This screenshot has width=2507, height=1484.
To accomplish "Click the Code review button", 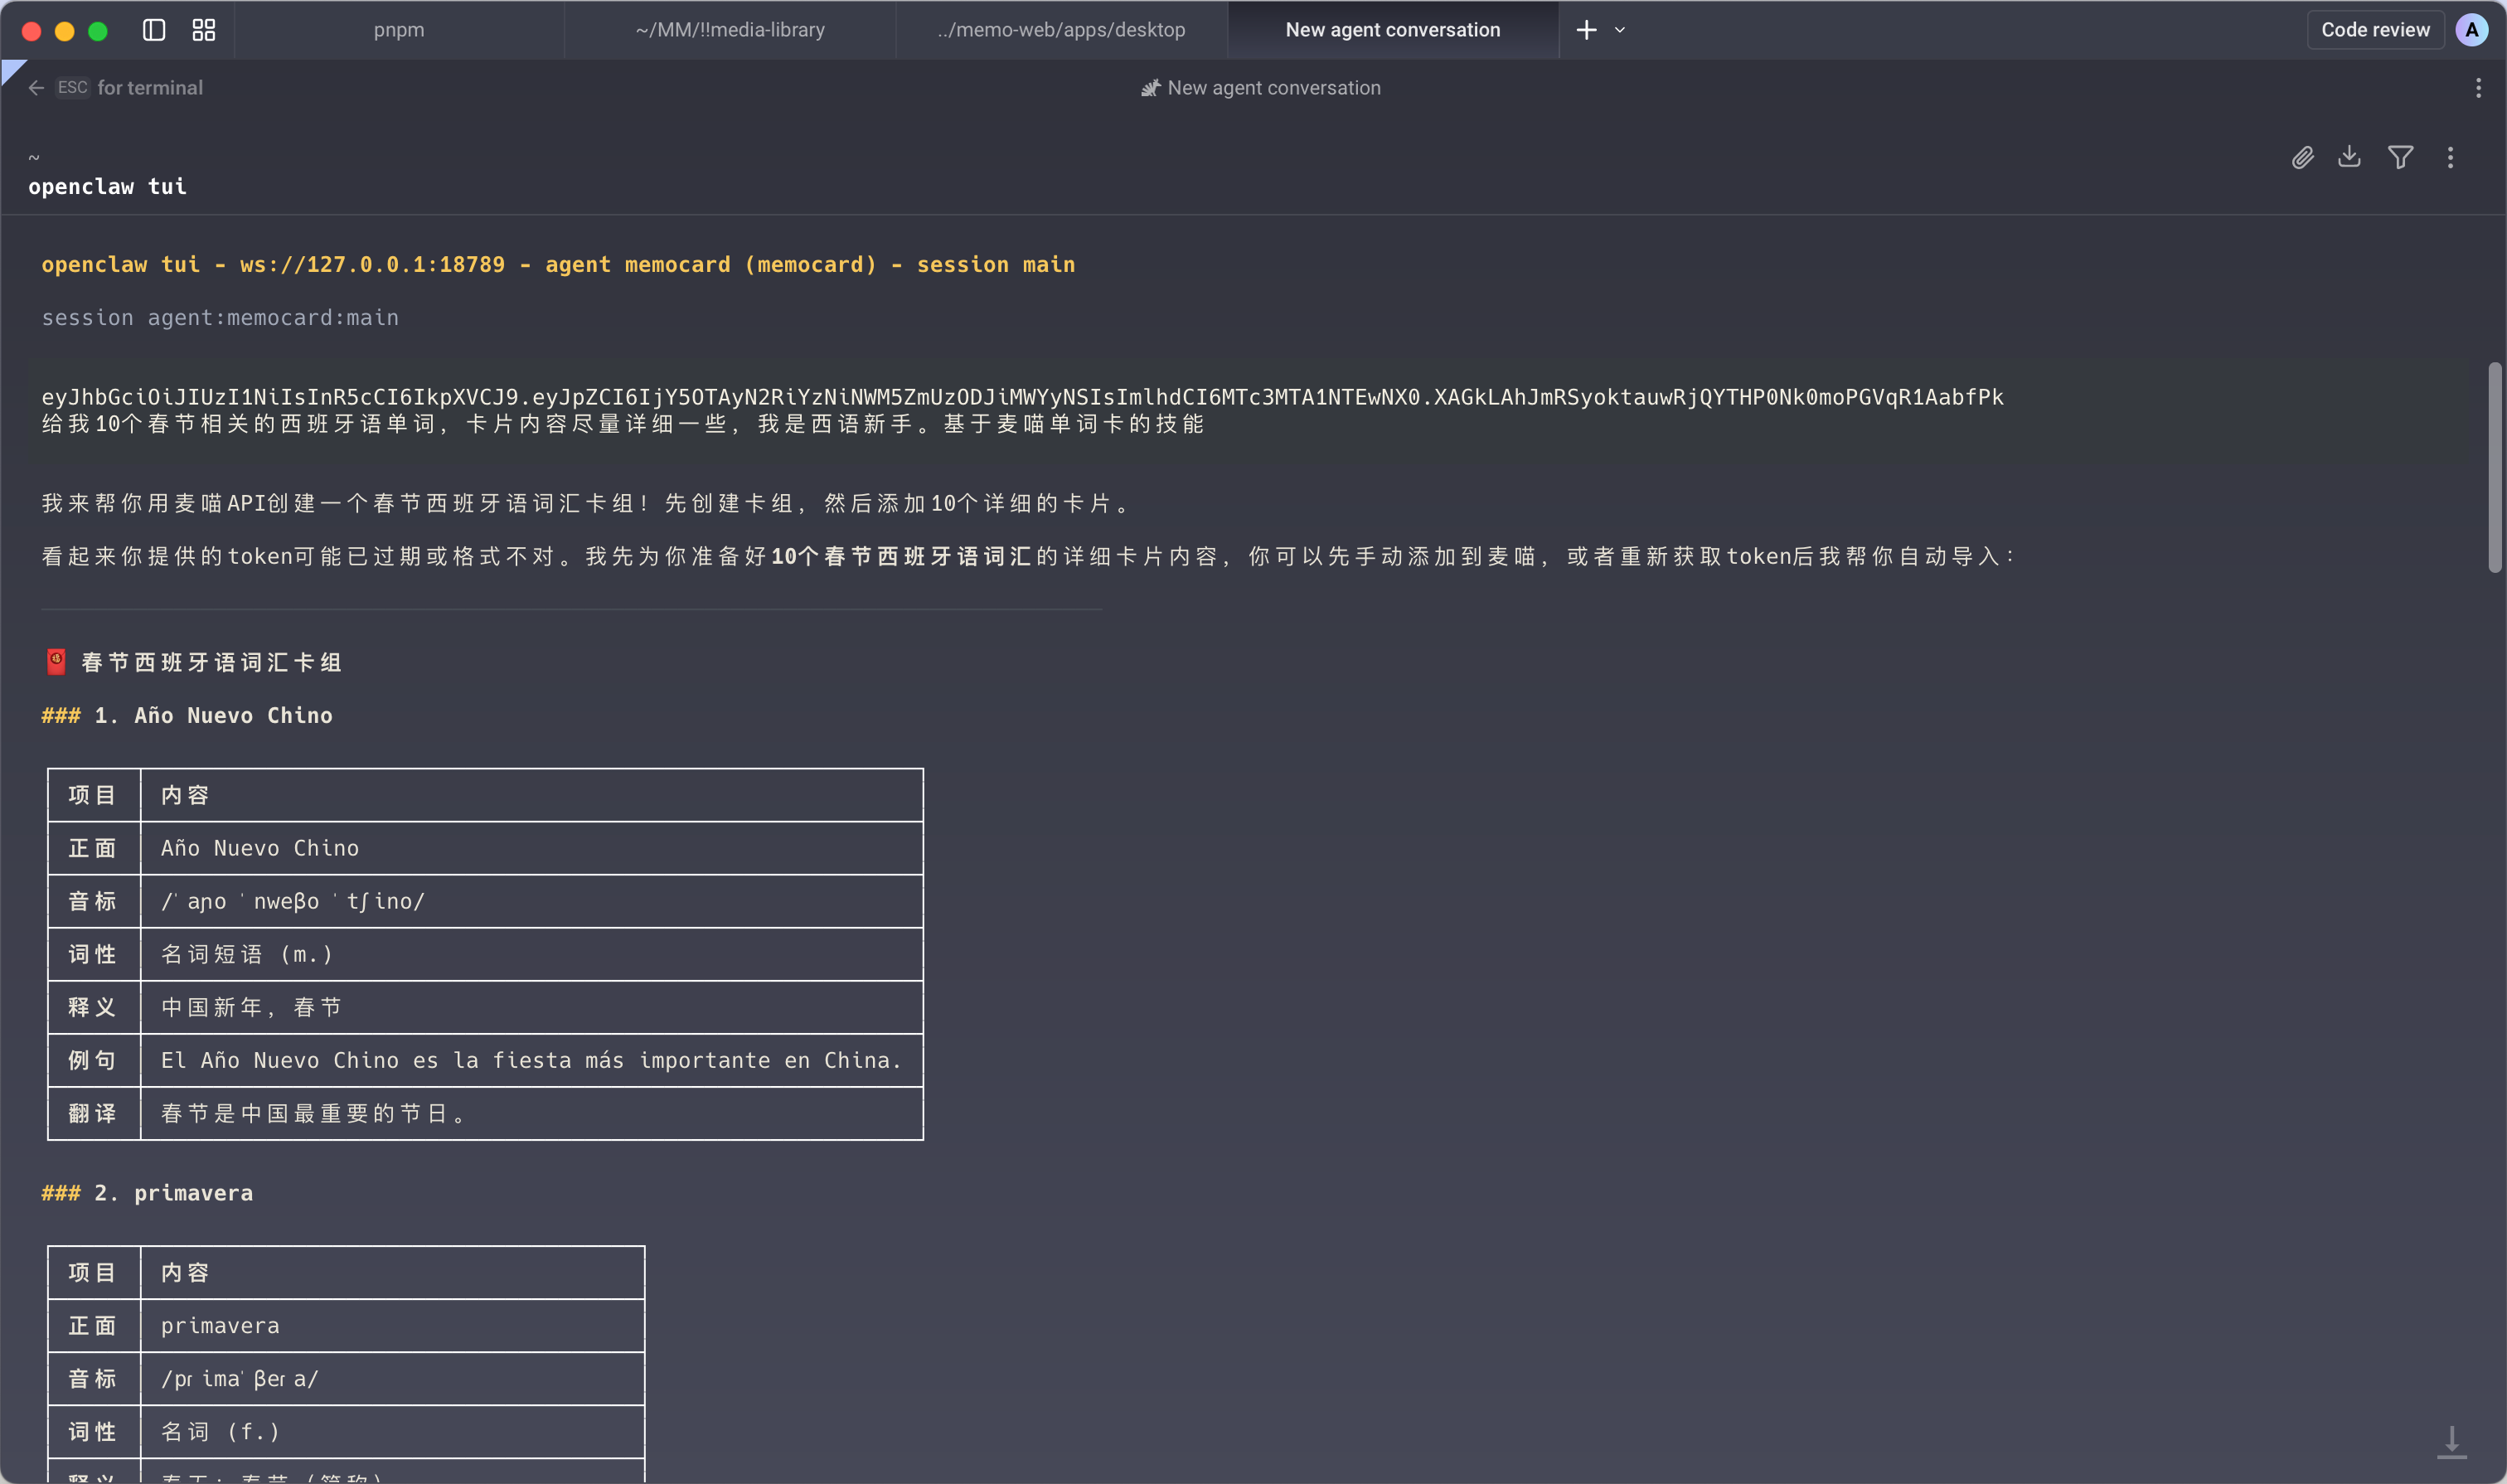I will 2375,30.
